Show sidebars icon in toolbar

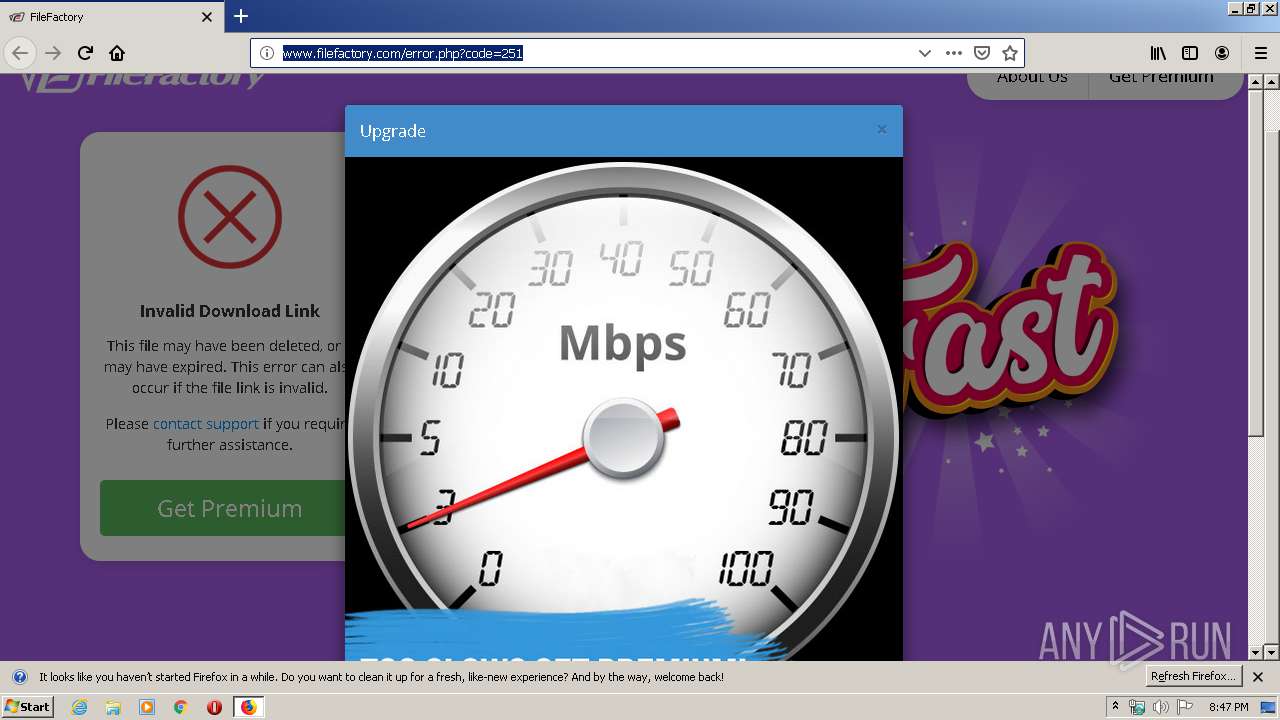click(1190, 53)
